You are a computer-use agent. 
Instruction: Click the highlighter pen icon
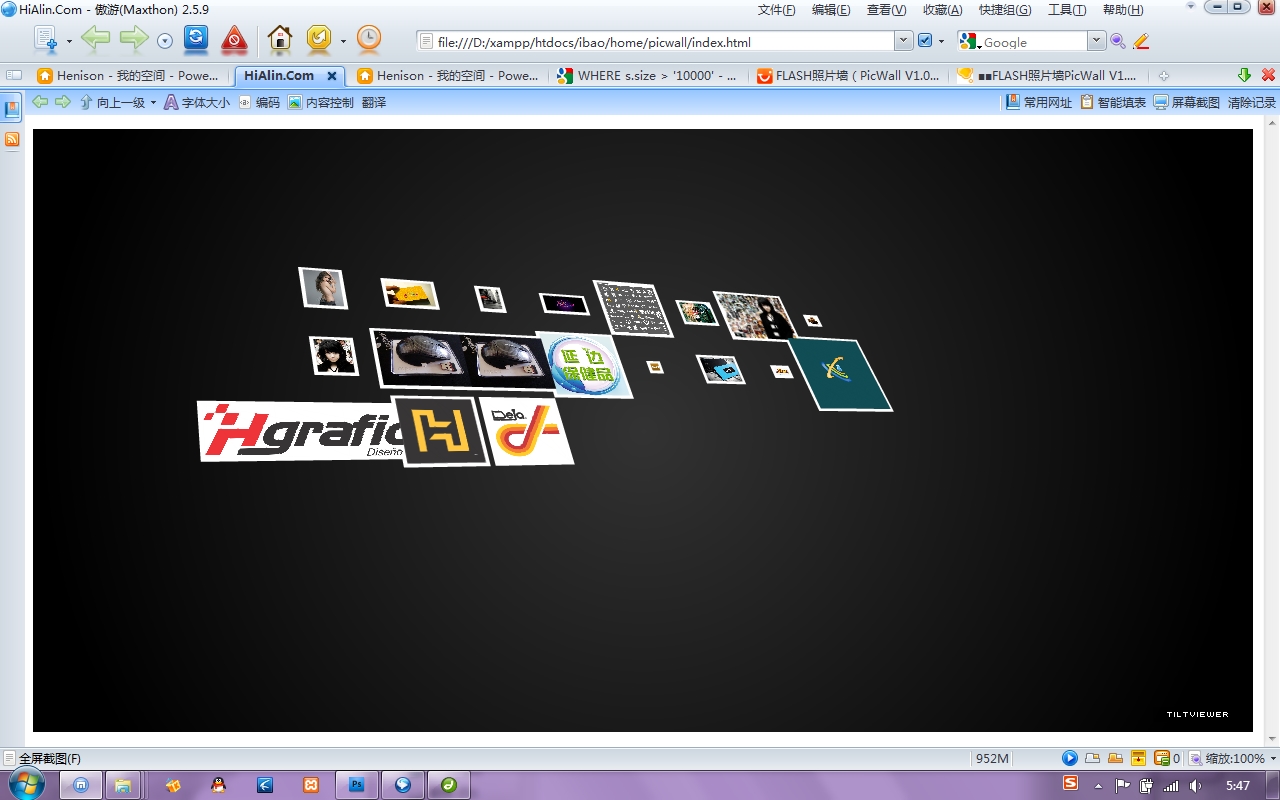[x=1140, y=41]
